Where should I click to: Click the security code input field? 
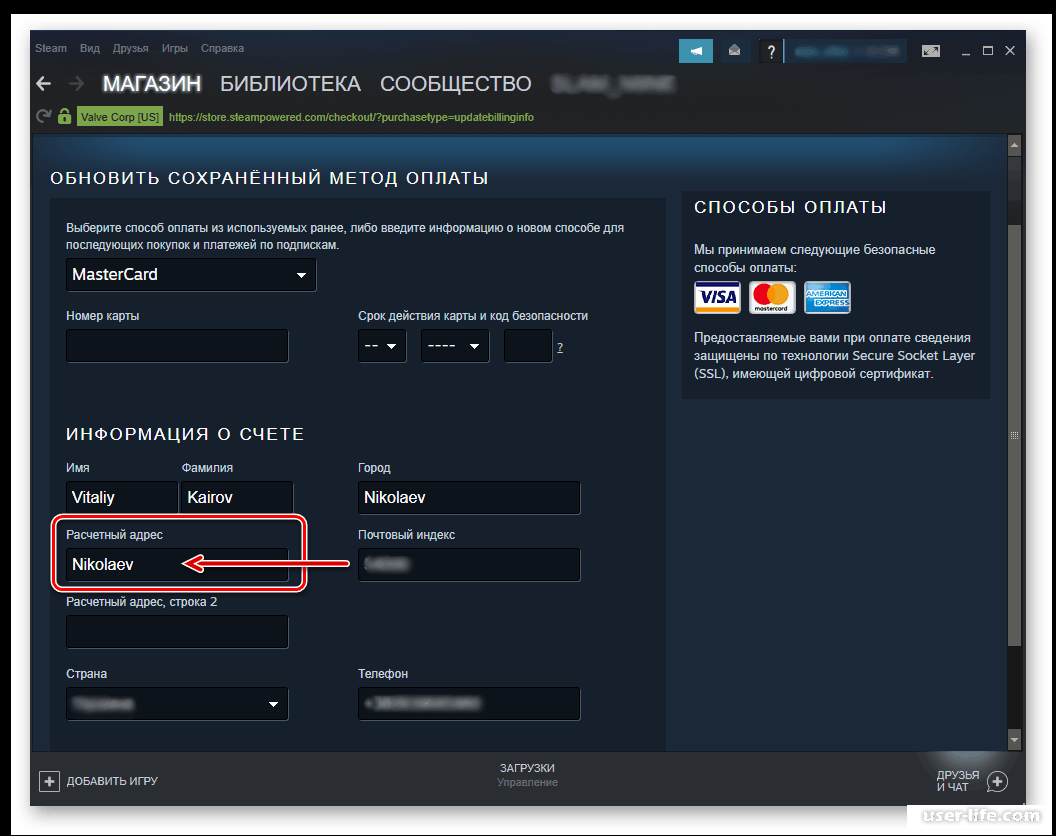(x=528, y=346)
